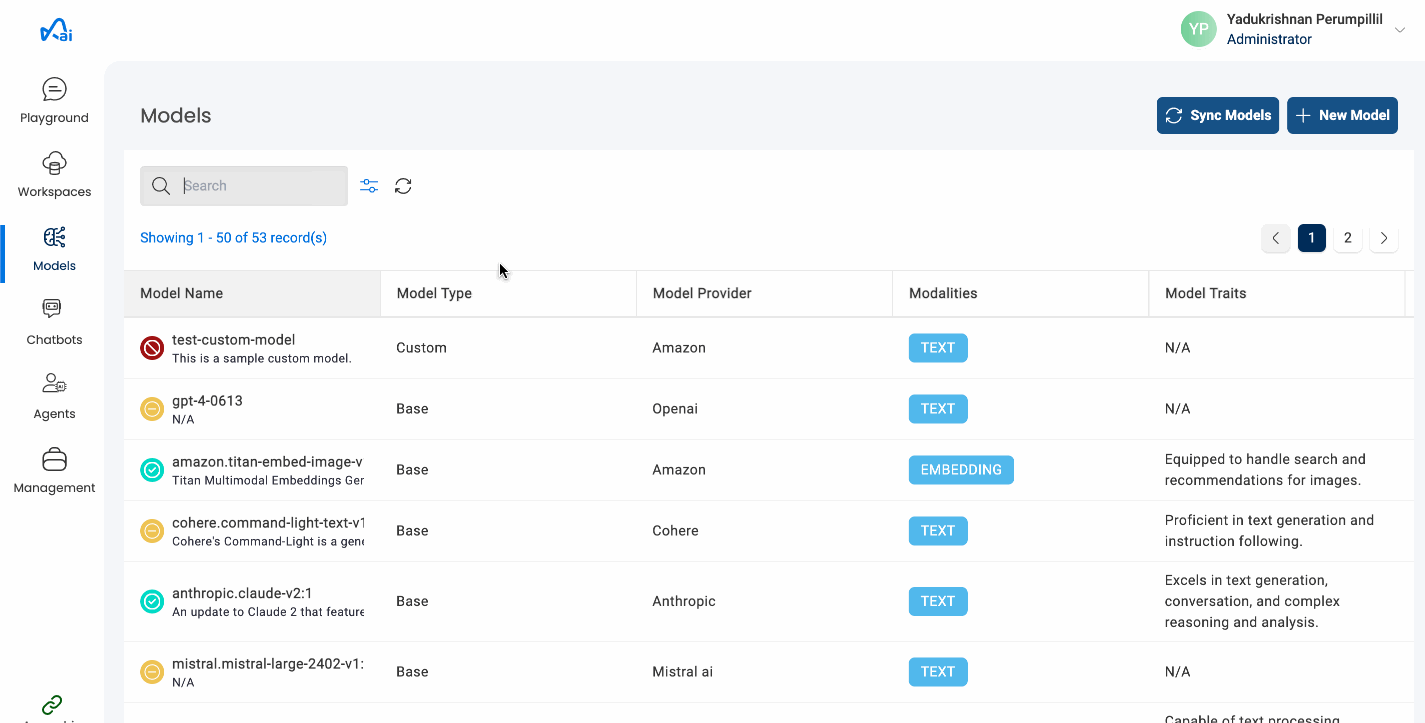Go to next page arrow

point(1384,238)
